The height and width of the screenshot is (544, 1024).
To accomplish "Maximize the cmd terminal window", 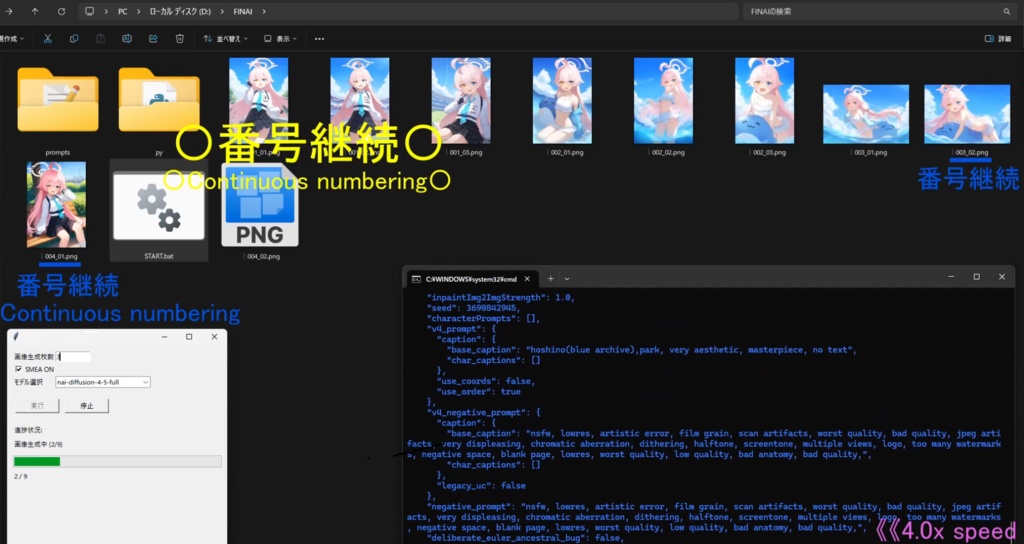I will click(x=976, y=277).
